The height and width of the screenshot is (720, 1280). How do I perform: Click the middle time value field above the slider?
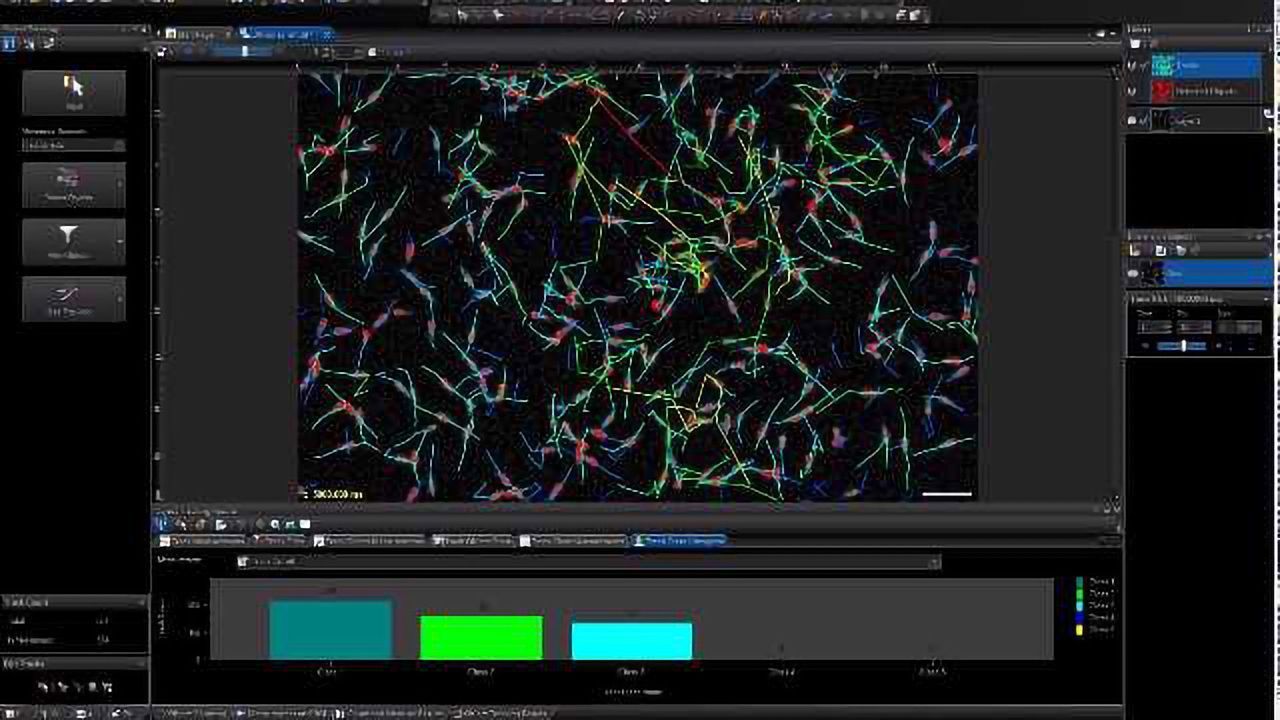click(x=1195, y=327)
